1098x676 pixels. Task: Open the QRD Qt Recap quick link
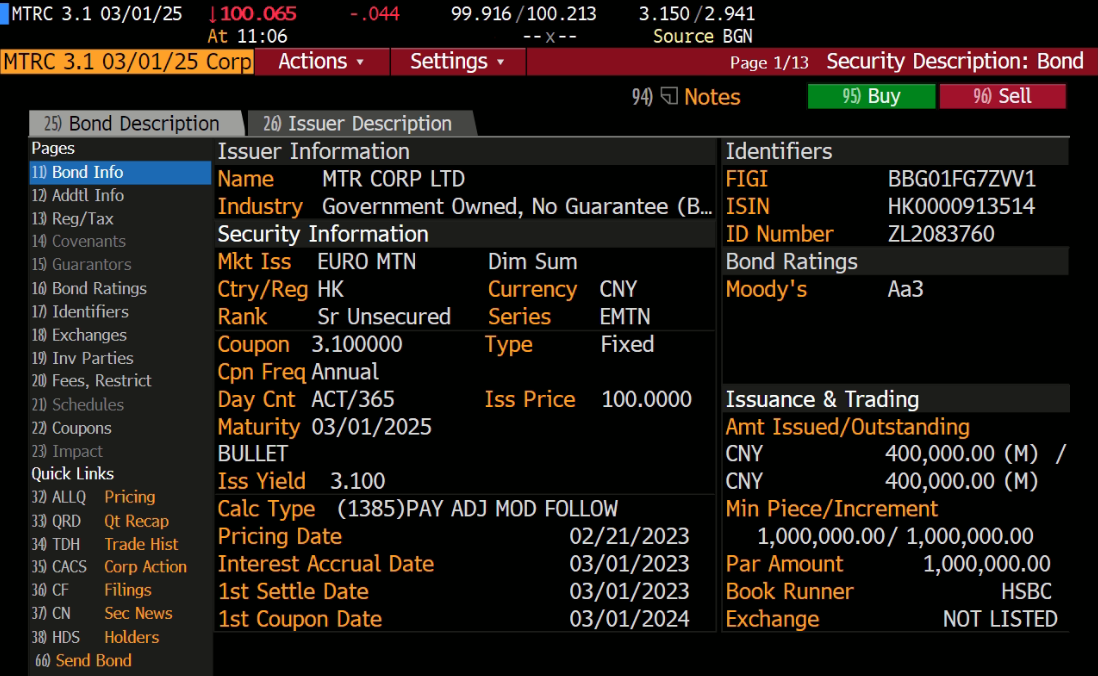click(x=100, y=521)
